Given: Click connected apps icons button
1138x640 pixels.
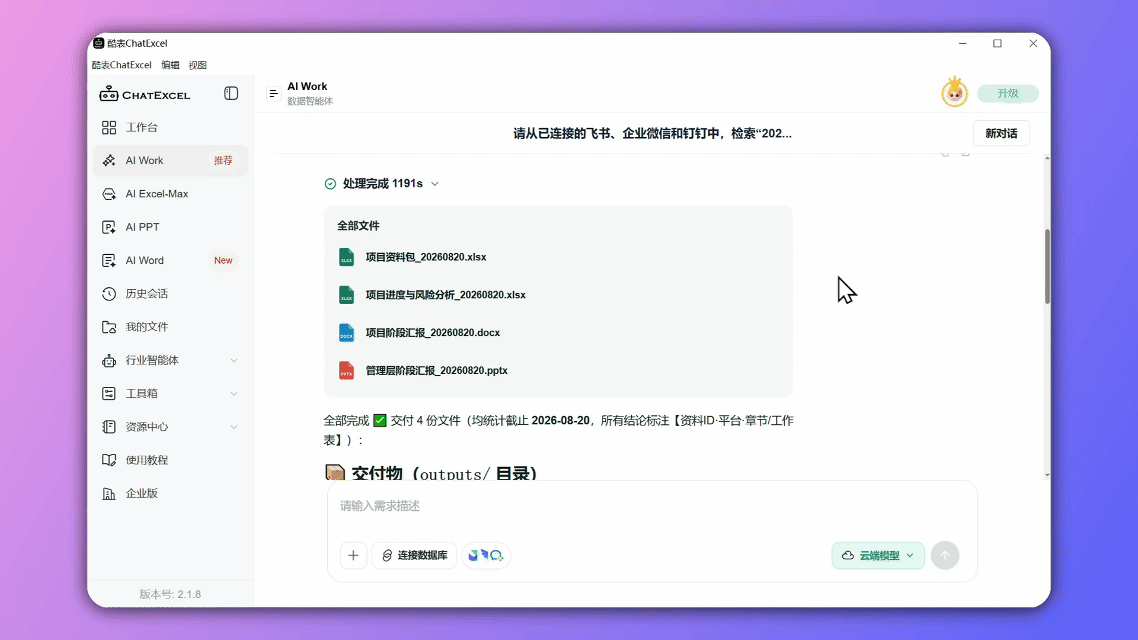Looking at the screenshot, I should [486, 556].
